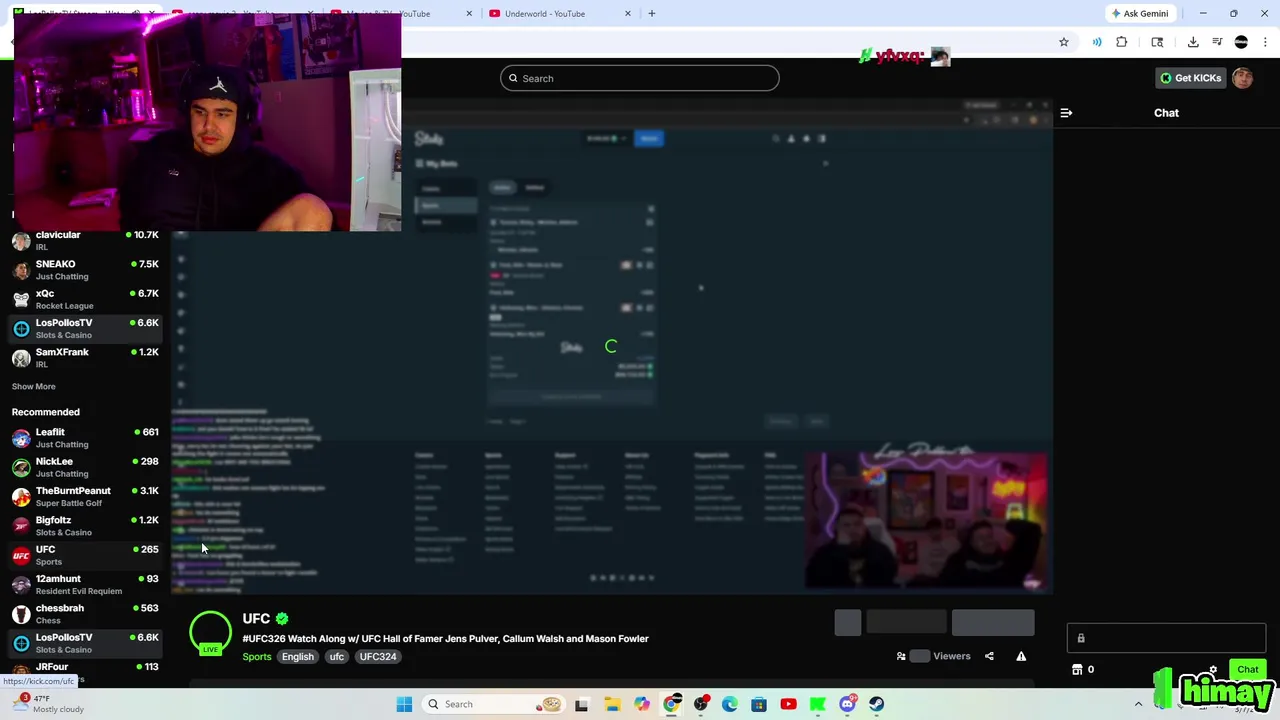
Task: Select the English language tag
Action: pos(298,657)
